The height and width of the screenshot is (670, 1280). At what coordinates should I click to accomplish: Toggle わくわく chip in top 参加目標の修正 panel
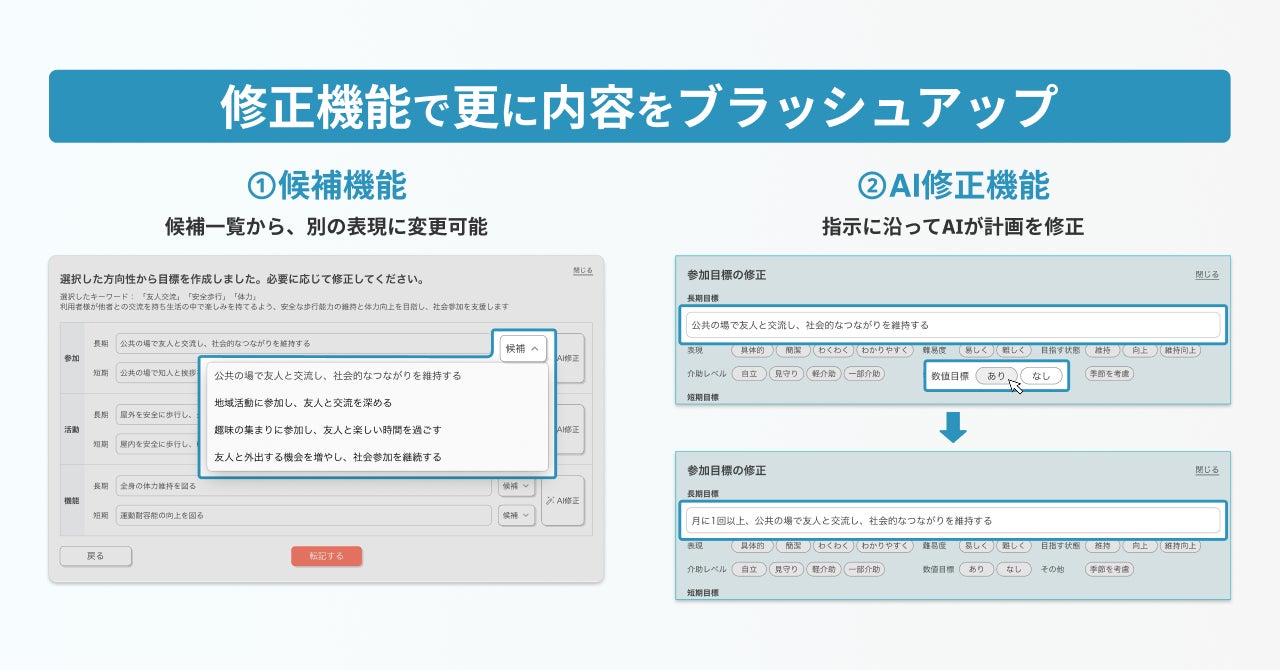(x=833, y=351)
